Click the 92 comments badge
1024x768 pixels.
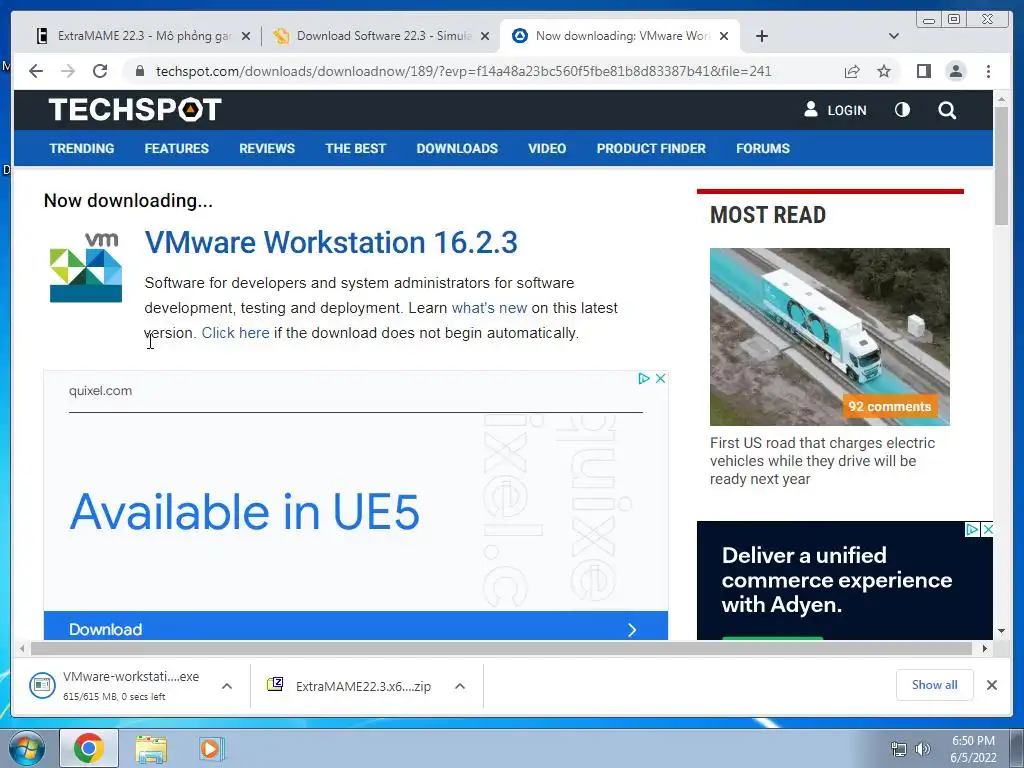tap(889, 406)
